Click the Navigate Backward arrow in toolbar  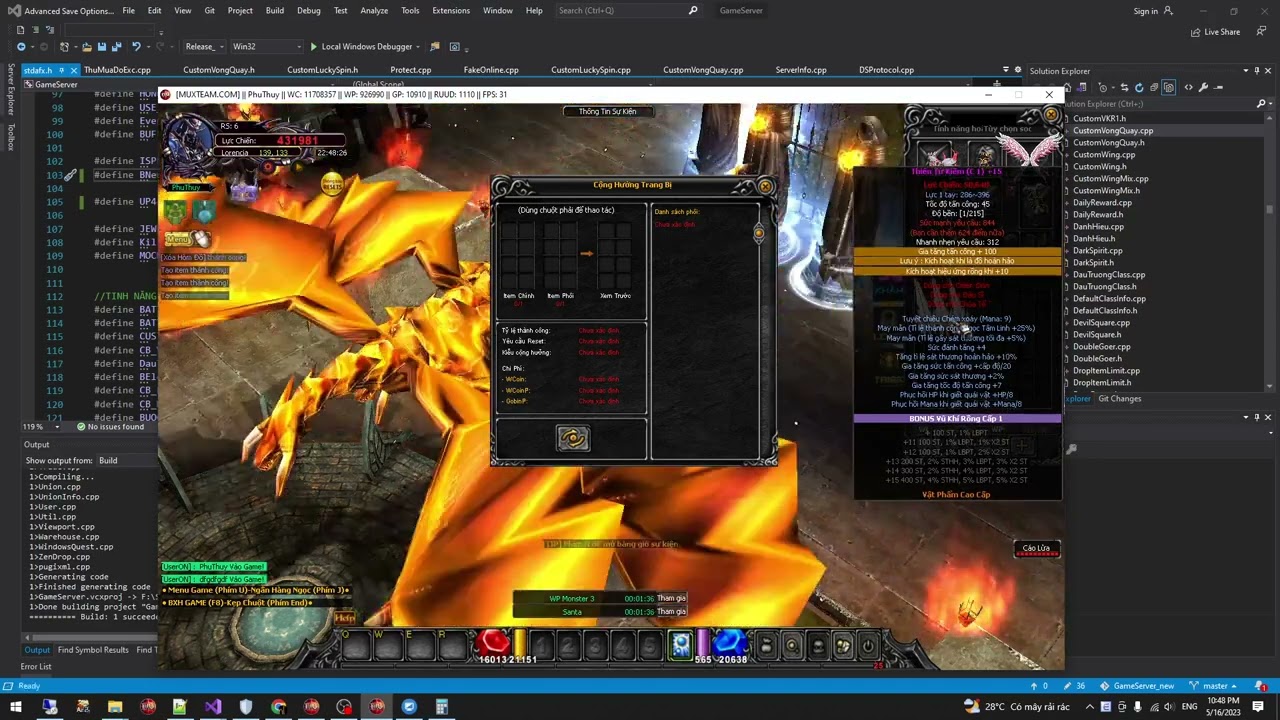point(21,46)
